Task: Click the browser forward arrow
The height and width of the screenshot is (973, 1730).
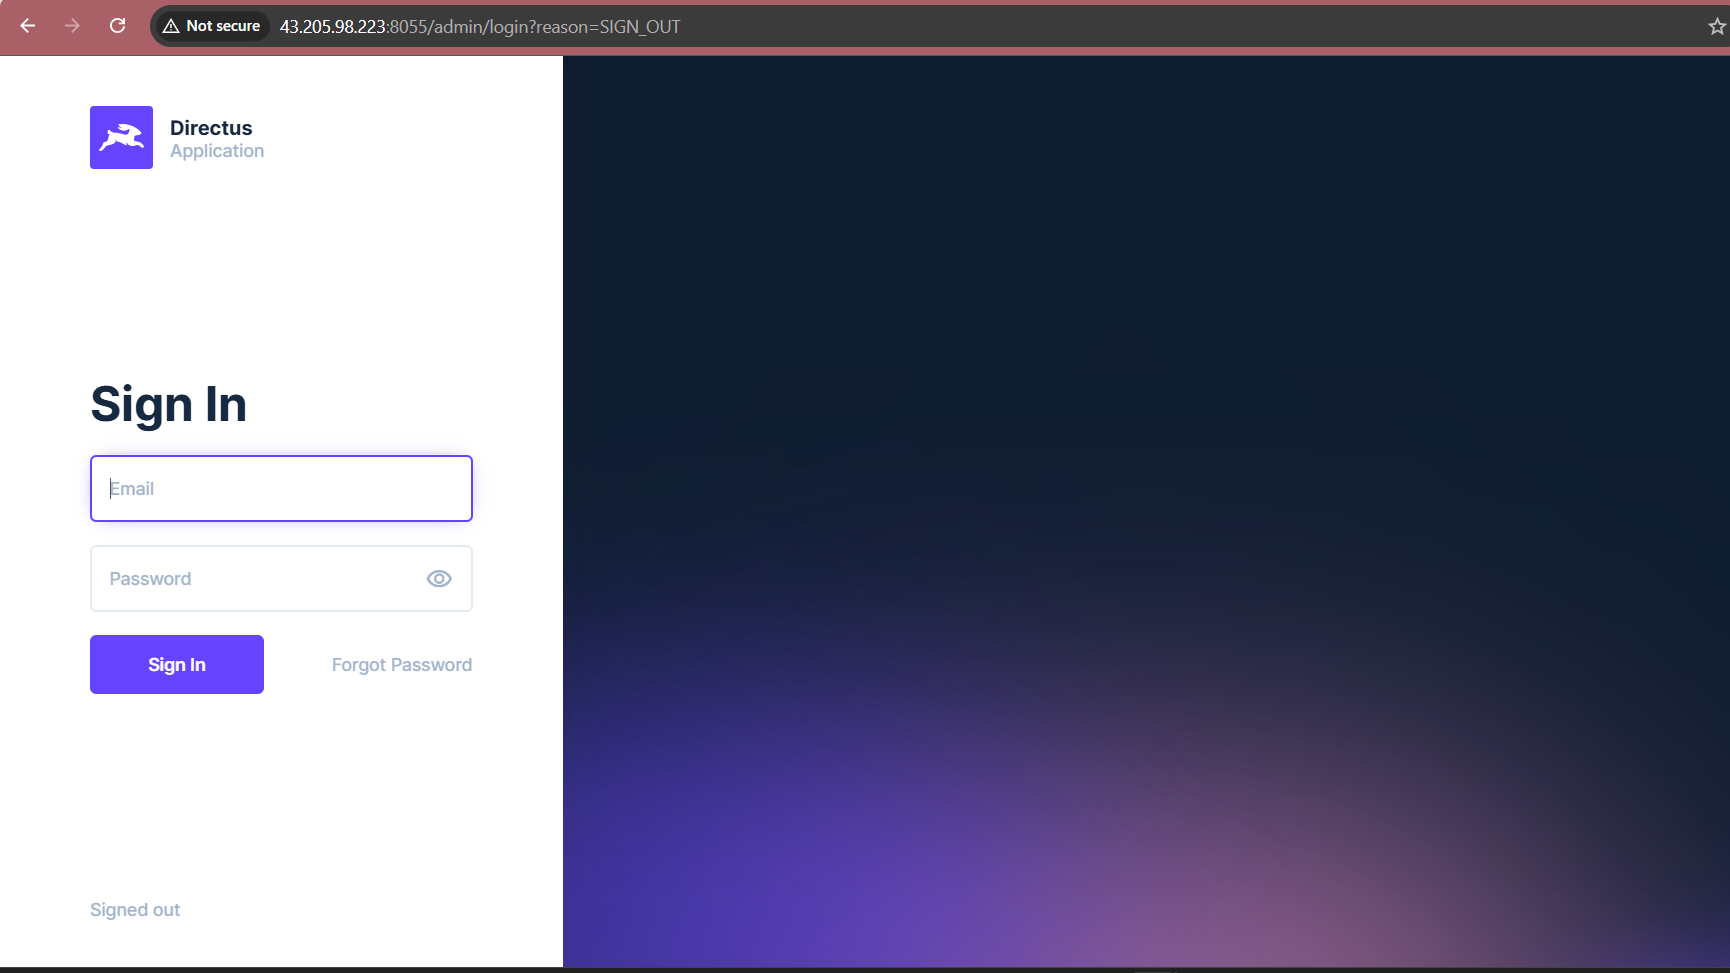Action: tap(72, 26)
